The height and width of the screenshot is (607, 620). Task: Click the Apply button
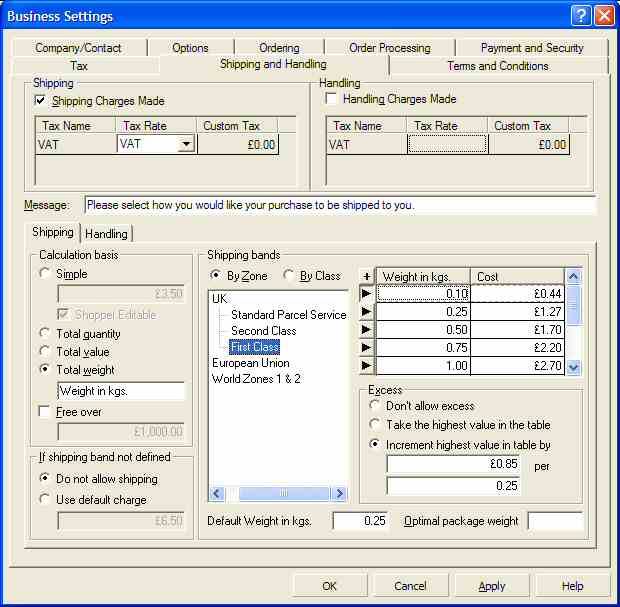[491, 586]
